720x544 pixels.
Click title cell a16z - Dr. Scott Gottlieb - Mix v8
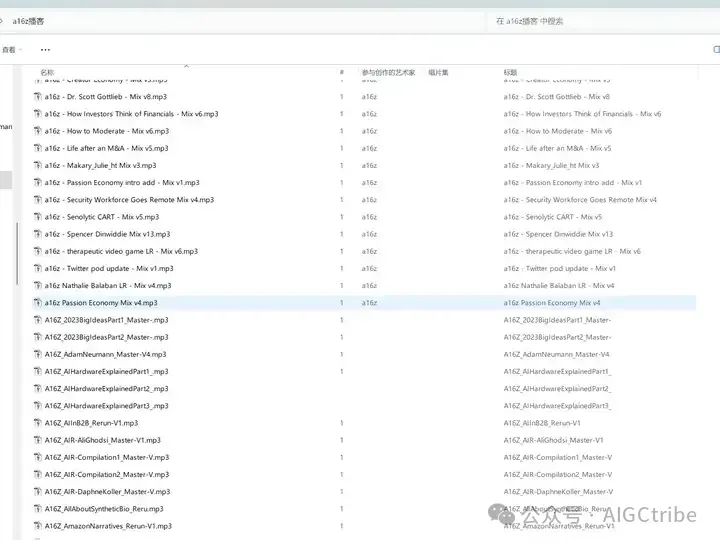point(557,97)
